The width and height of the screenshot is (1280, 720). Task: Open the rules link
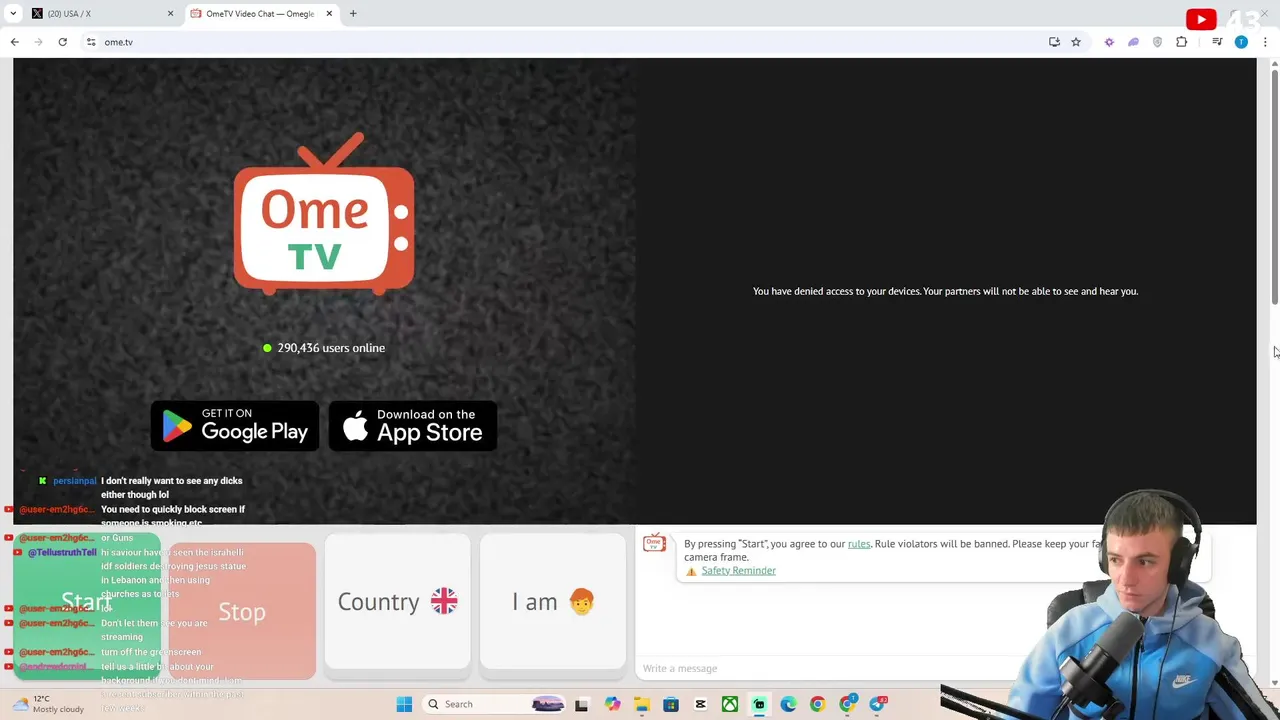pos(859,544)
